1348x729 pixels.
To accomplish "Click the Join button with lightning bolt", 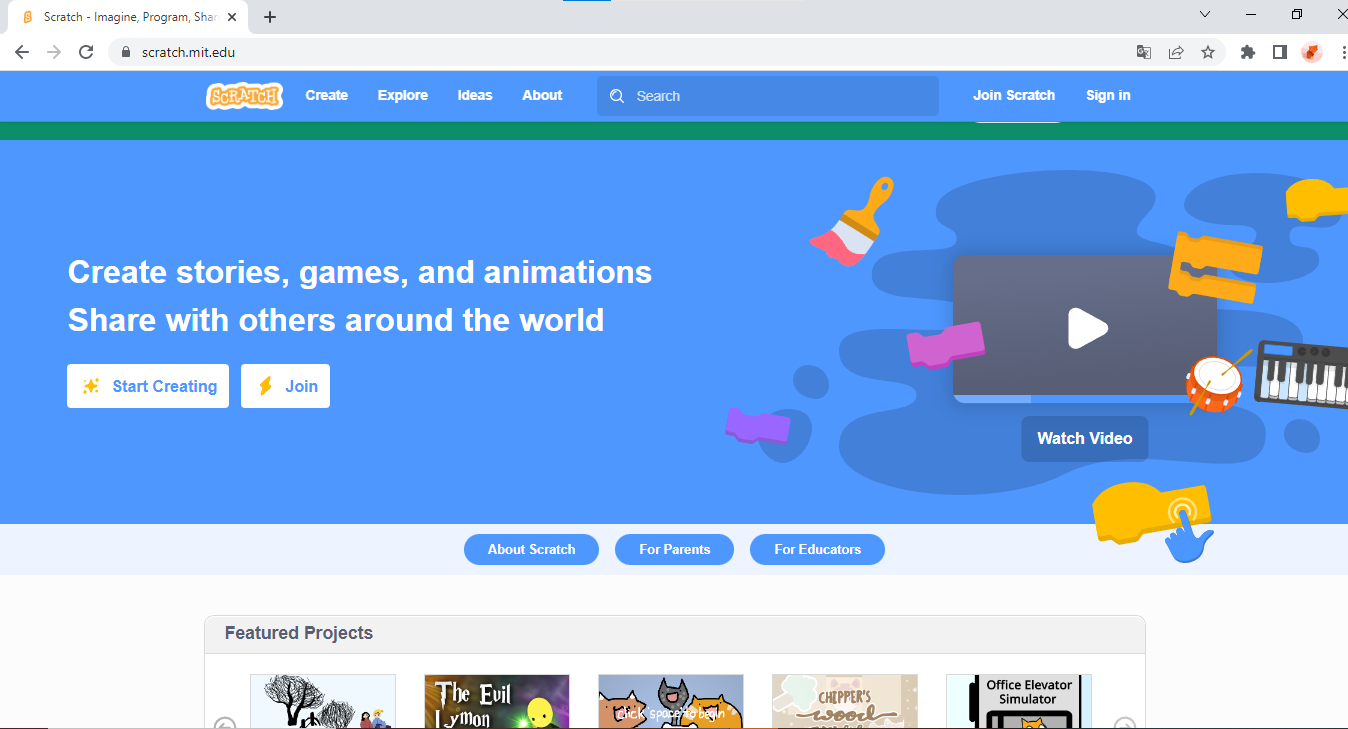I will [x=285, y=386].
